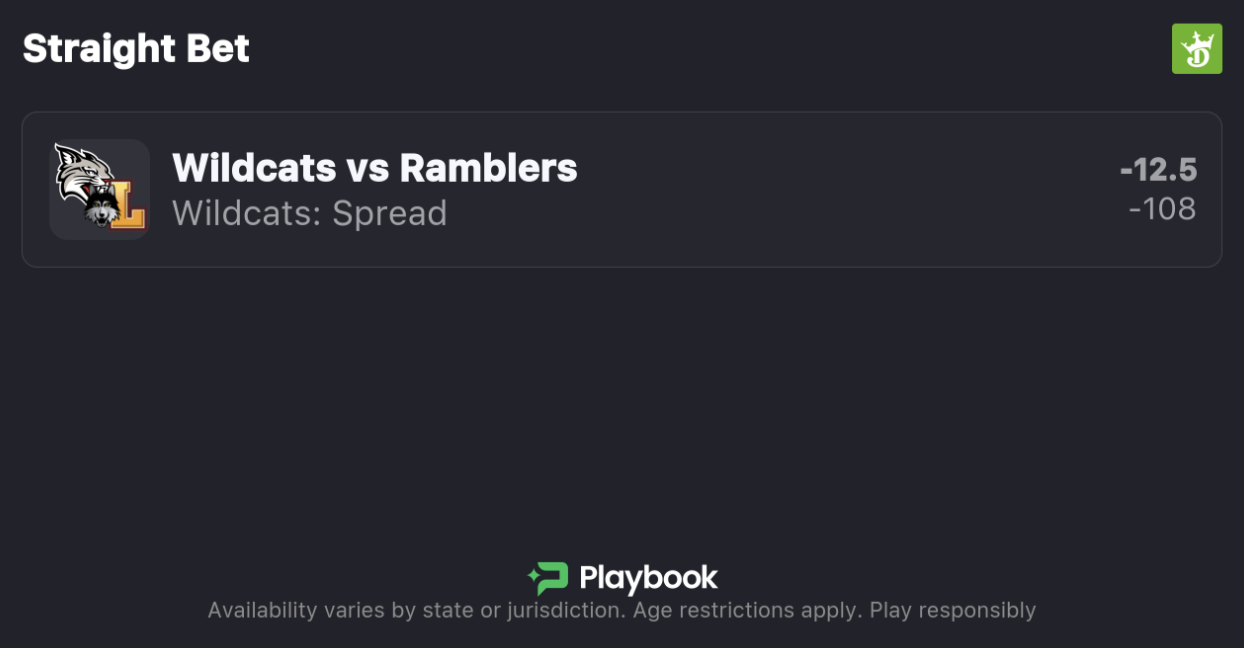Click the word Wildcats in matchup title
Viewport: 1244px width, 648px height.
pyautogui.click(x=254, y=168)
